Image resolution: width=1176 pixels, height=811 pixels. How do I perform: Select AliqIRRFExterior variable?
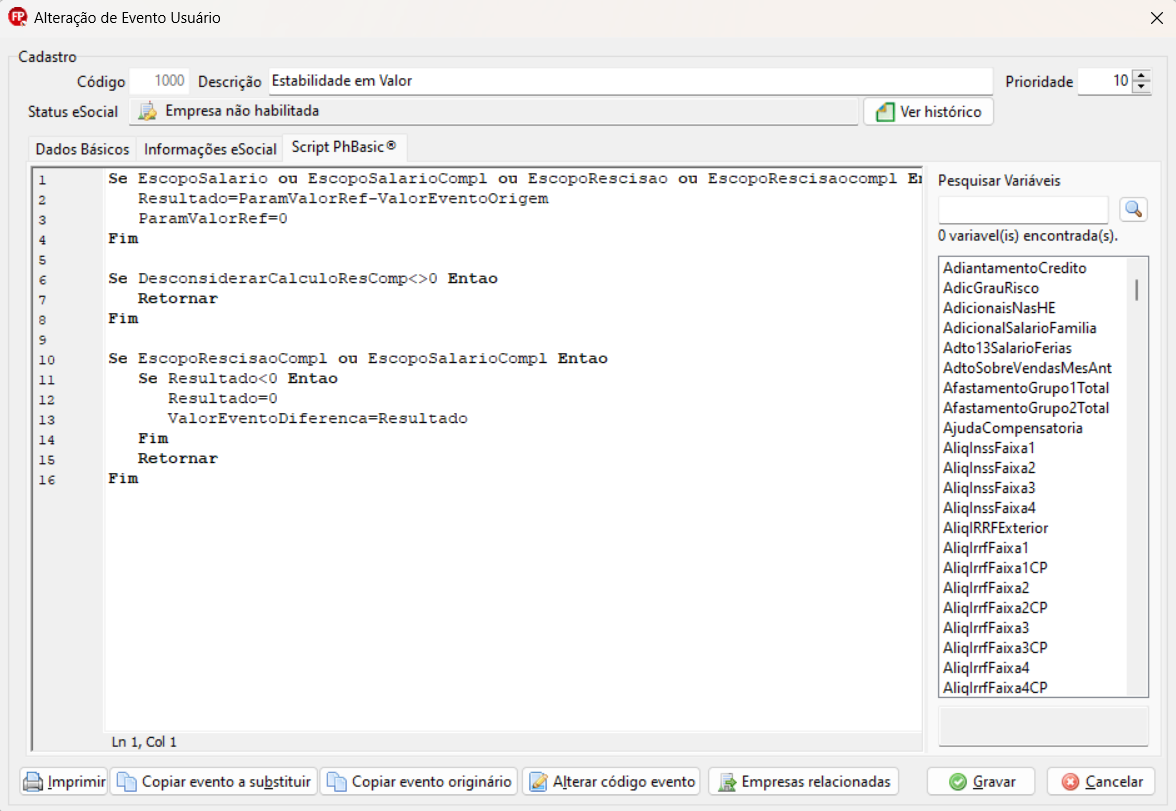click(995, 528)
